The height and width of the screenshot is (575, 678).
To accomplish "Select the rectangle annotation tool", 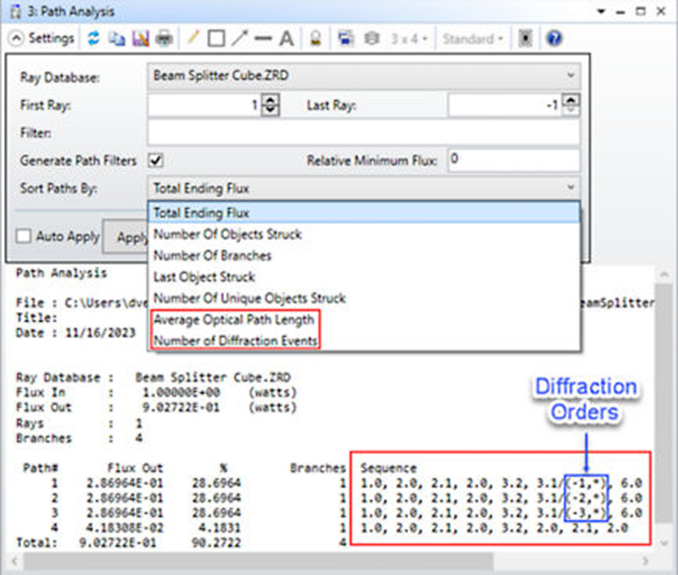I will [x=216, y=38].
